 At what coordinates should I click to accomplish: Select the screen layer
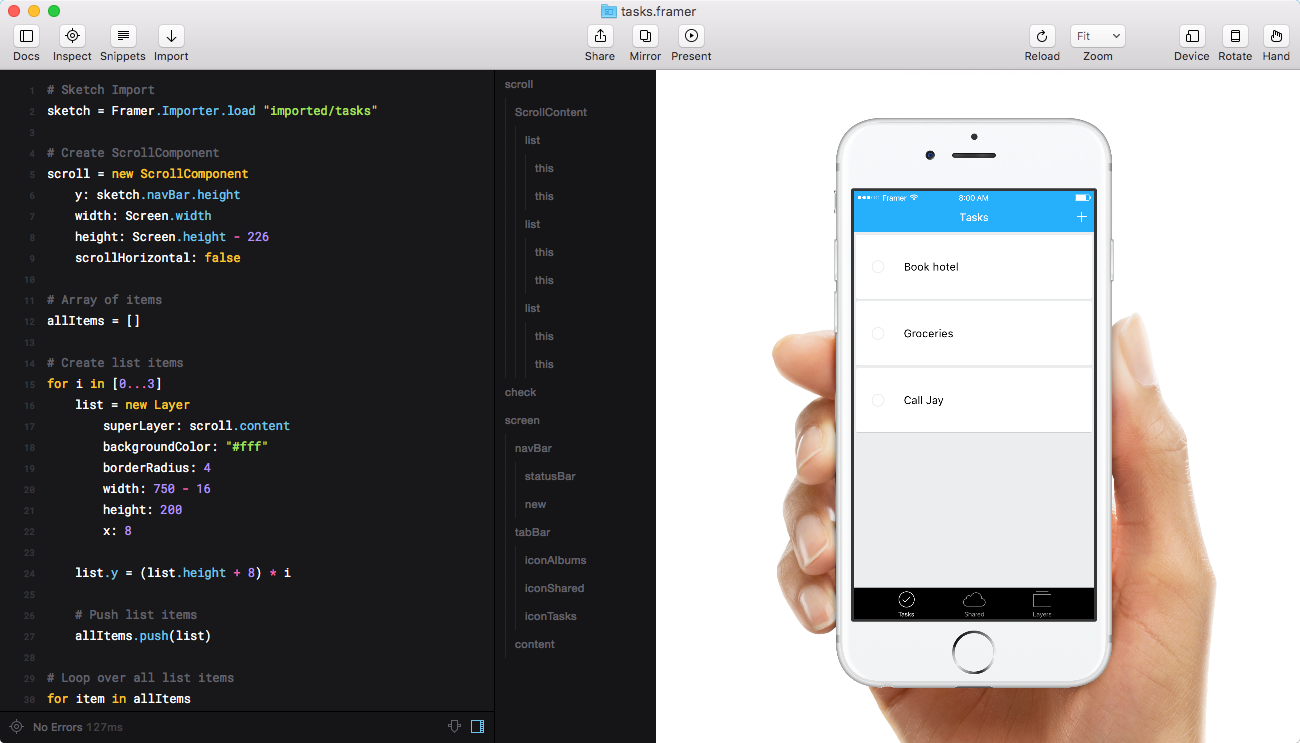click(x=522, y=420)
